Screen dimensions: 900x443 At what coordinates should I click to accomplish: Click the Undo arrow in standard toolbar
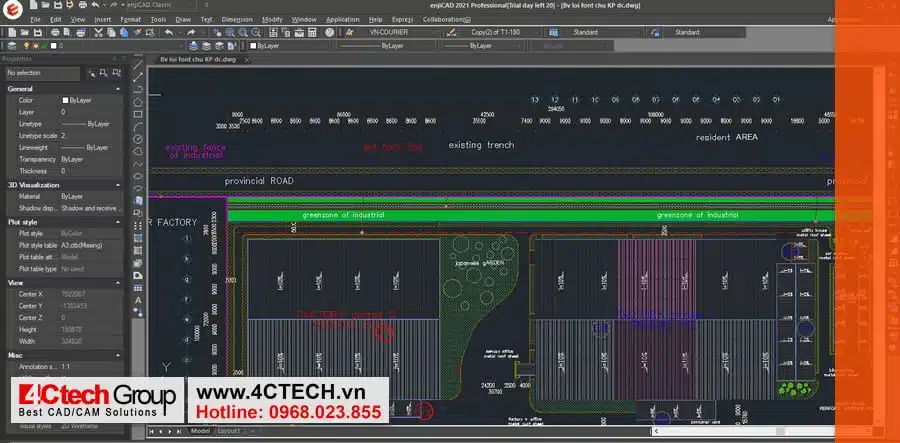coord(169,33)
